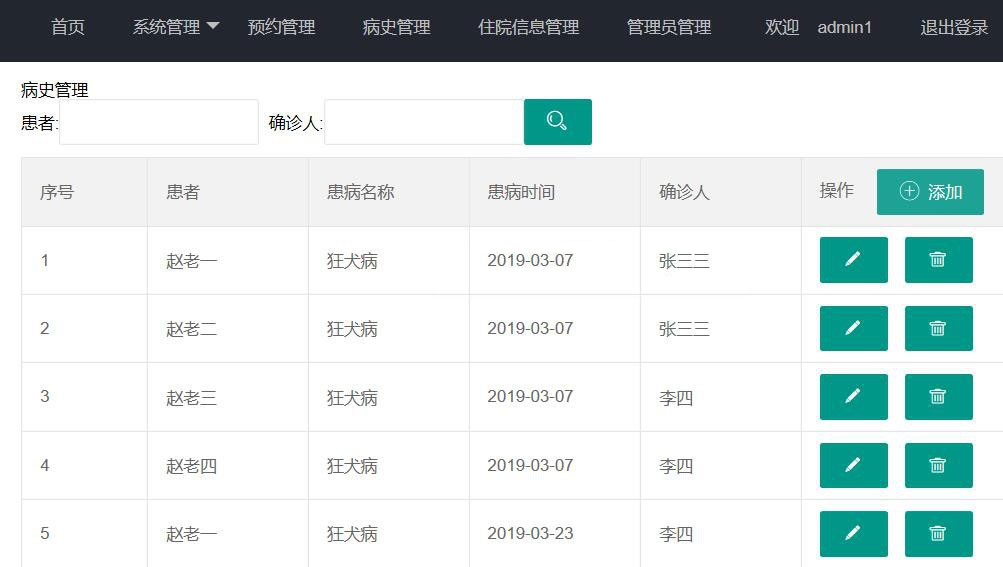Remove the 赵老三 record via trash icon
Image resolution: width=1003 pixels, height=567 pixels.
[x=938, y=396]
